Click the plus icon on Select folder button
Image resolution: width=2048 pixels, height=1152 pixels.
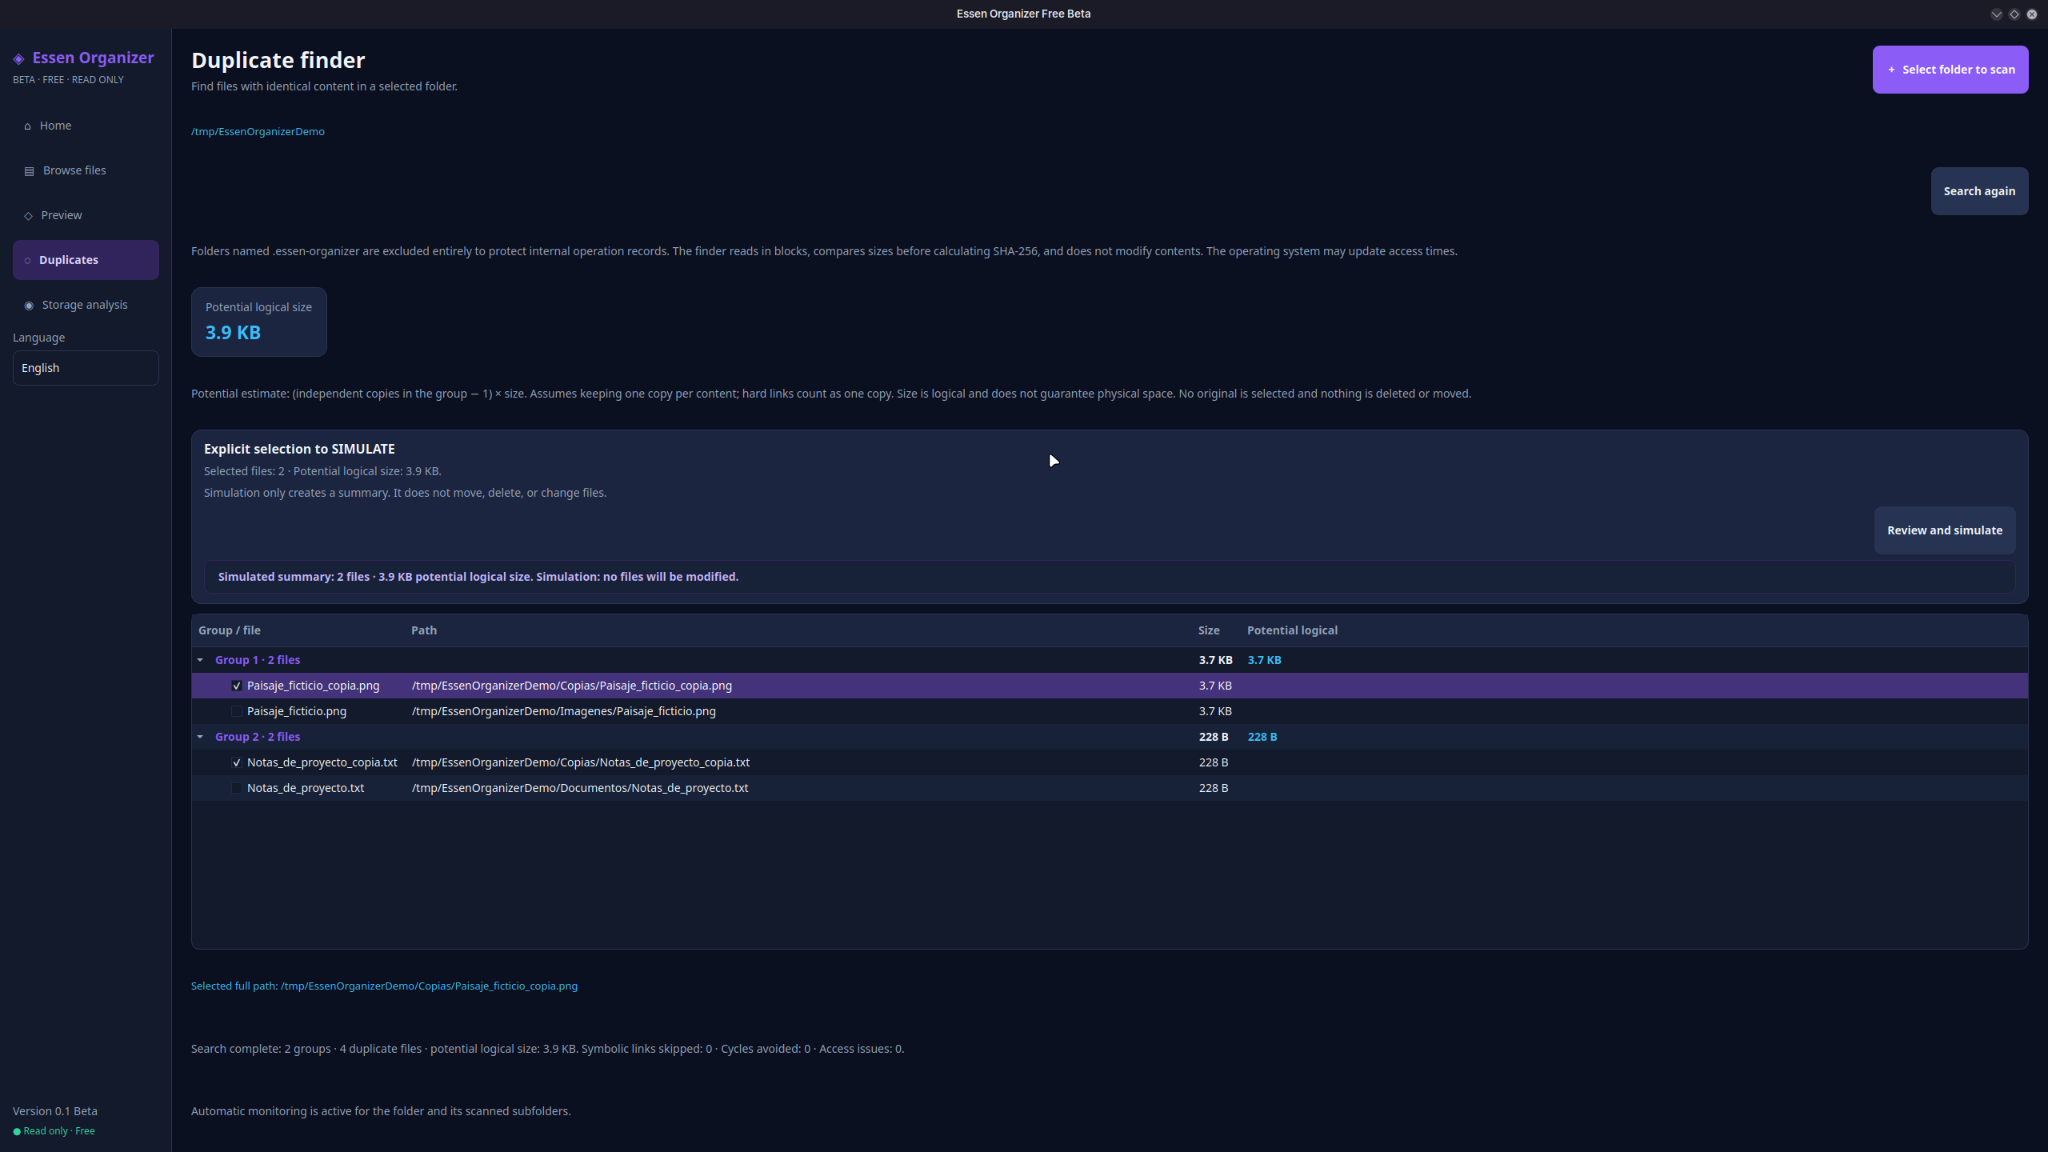pos(1892,70)
